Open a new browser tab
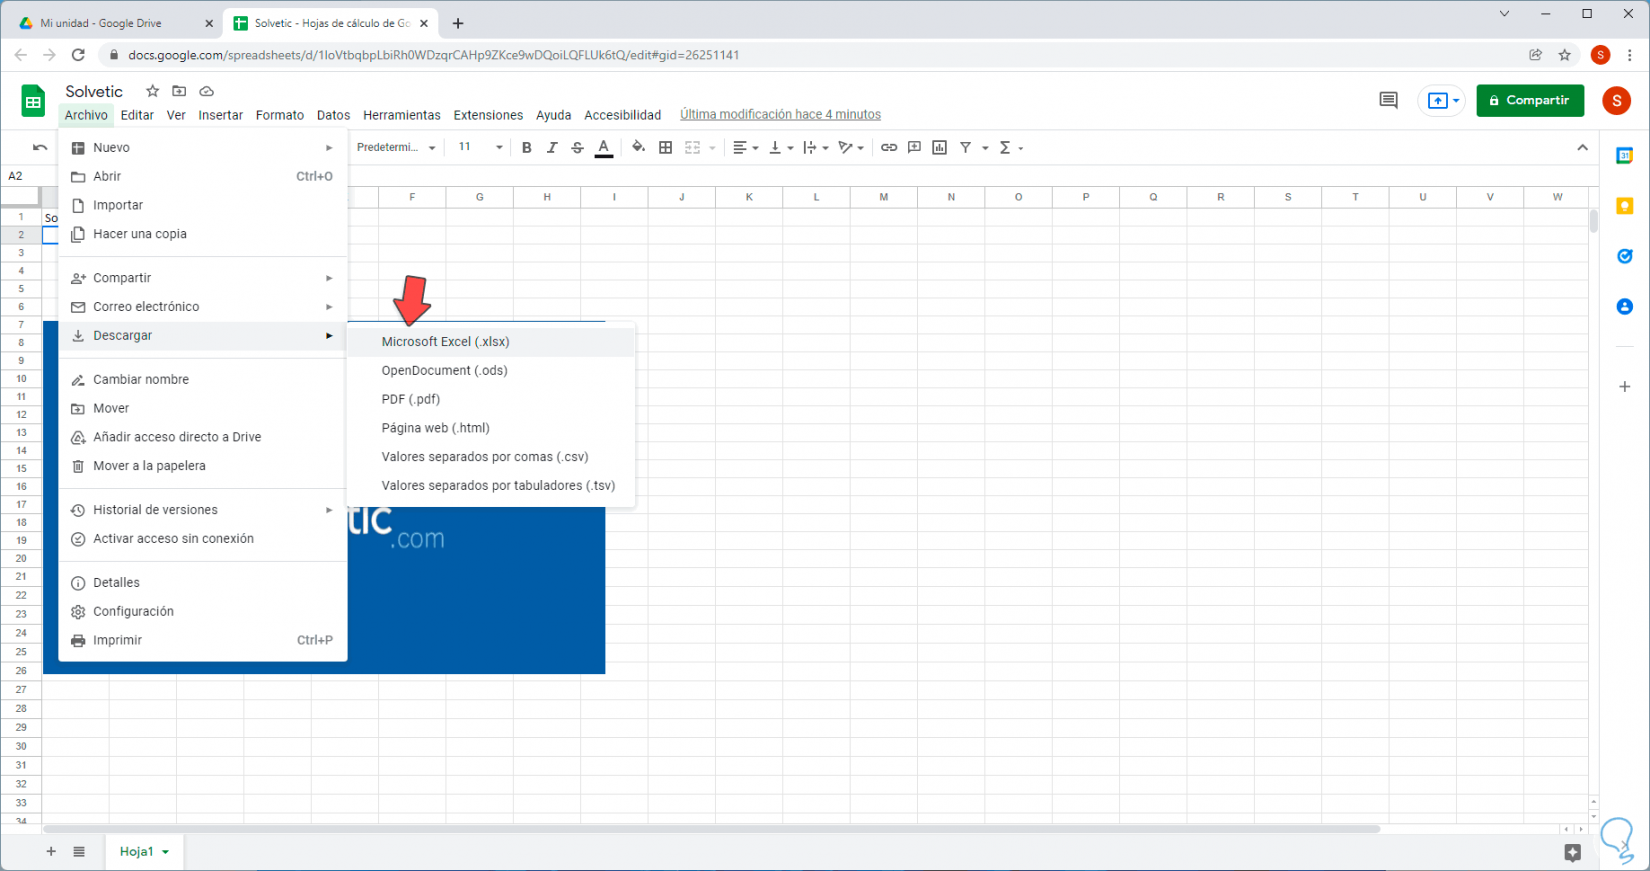This screenshot has width=1650, height=871. [458, 23]
